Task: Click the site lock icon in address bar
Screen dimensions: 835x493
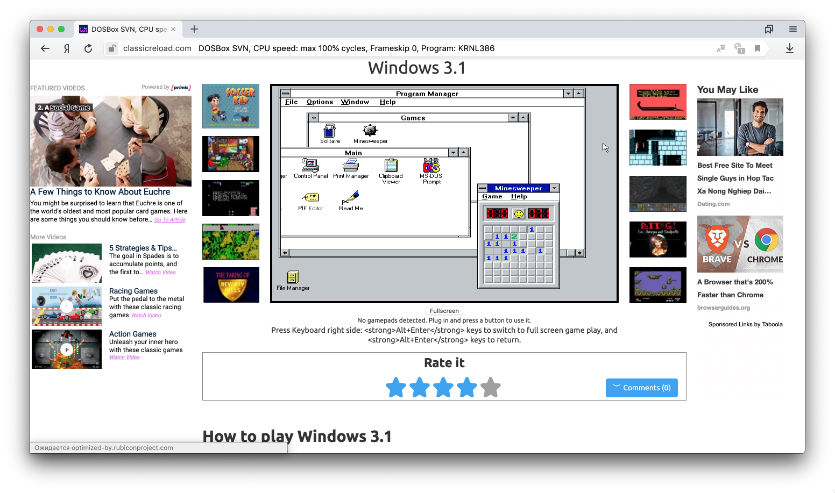Action: click(x=111, y=48)
